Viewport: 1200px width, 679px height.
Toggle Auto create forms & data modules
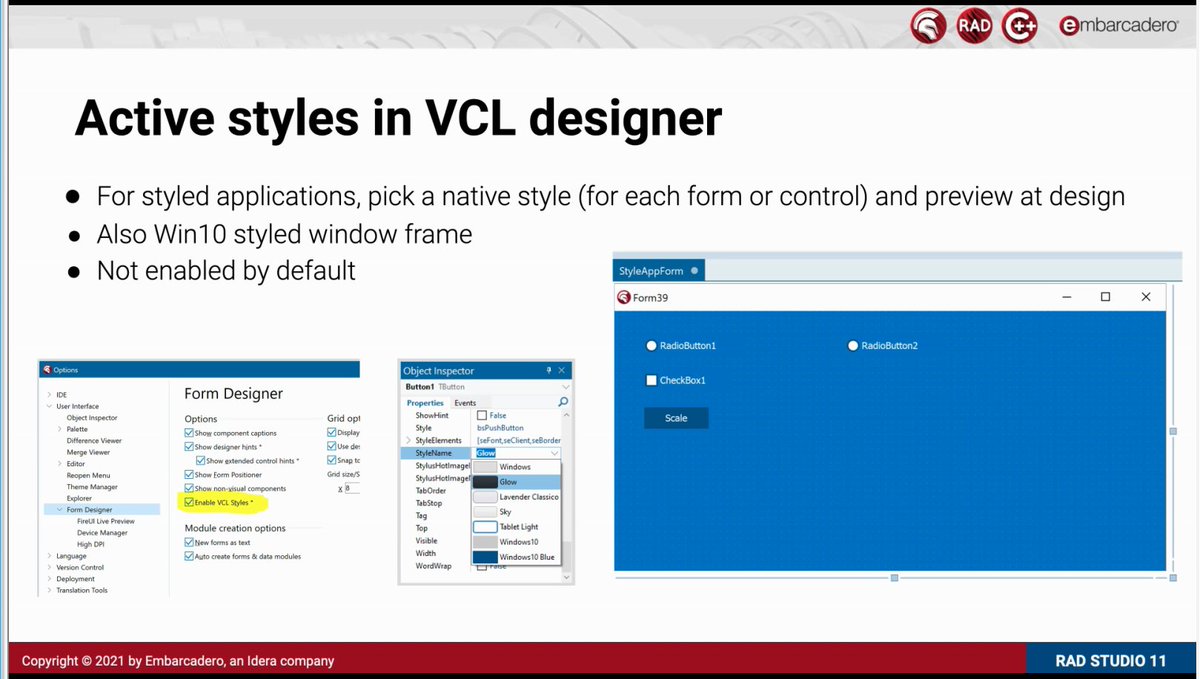190,556
